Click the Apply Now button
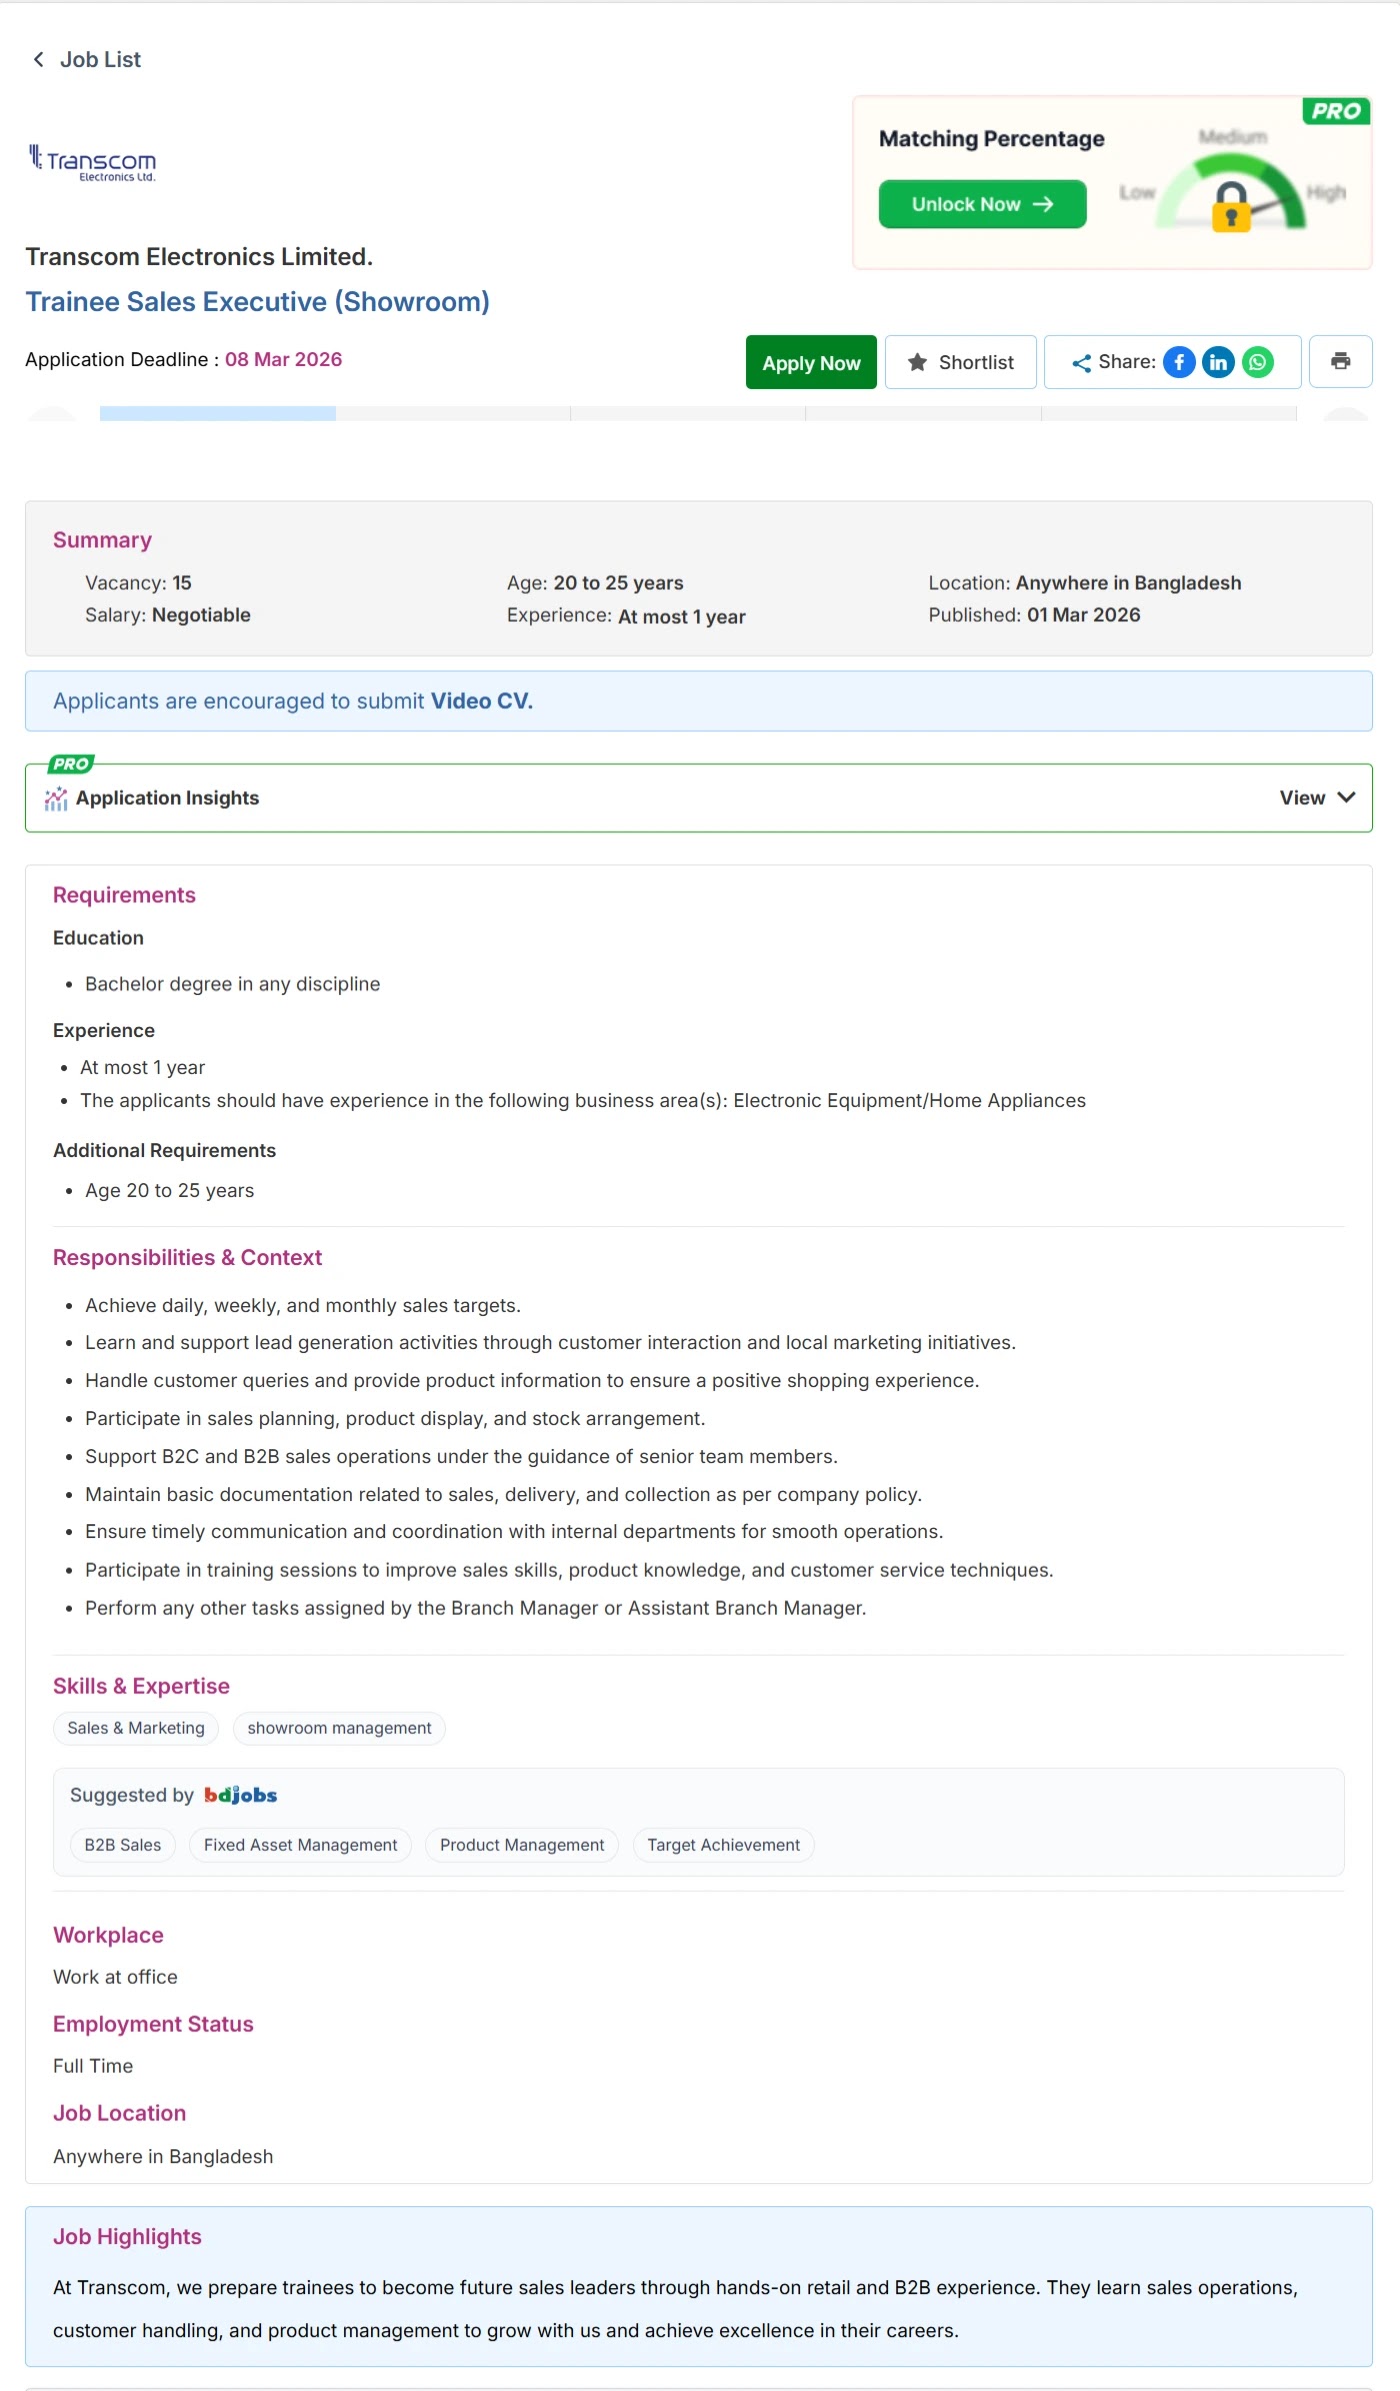This screenshot has height=2391, width=1400. pyautogui.click(x=811, y=362)
